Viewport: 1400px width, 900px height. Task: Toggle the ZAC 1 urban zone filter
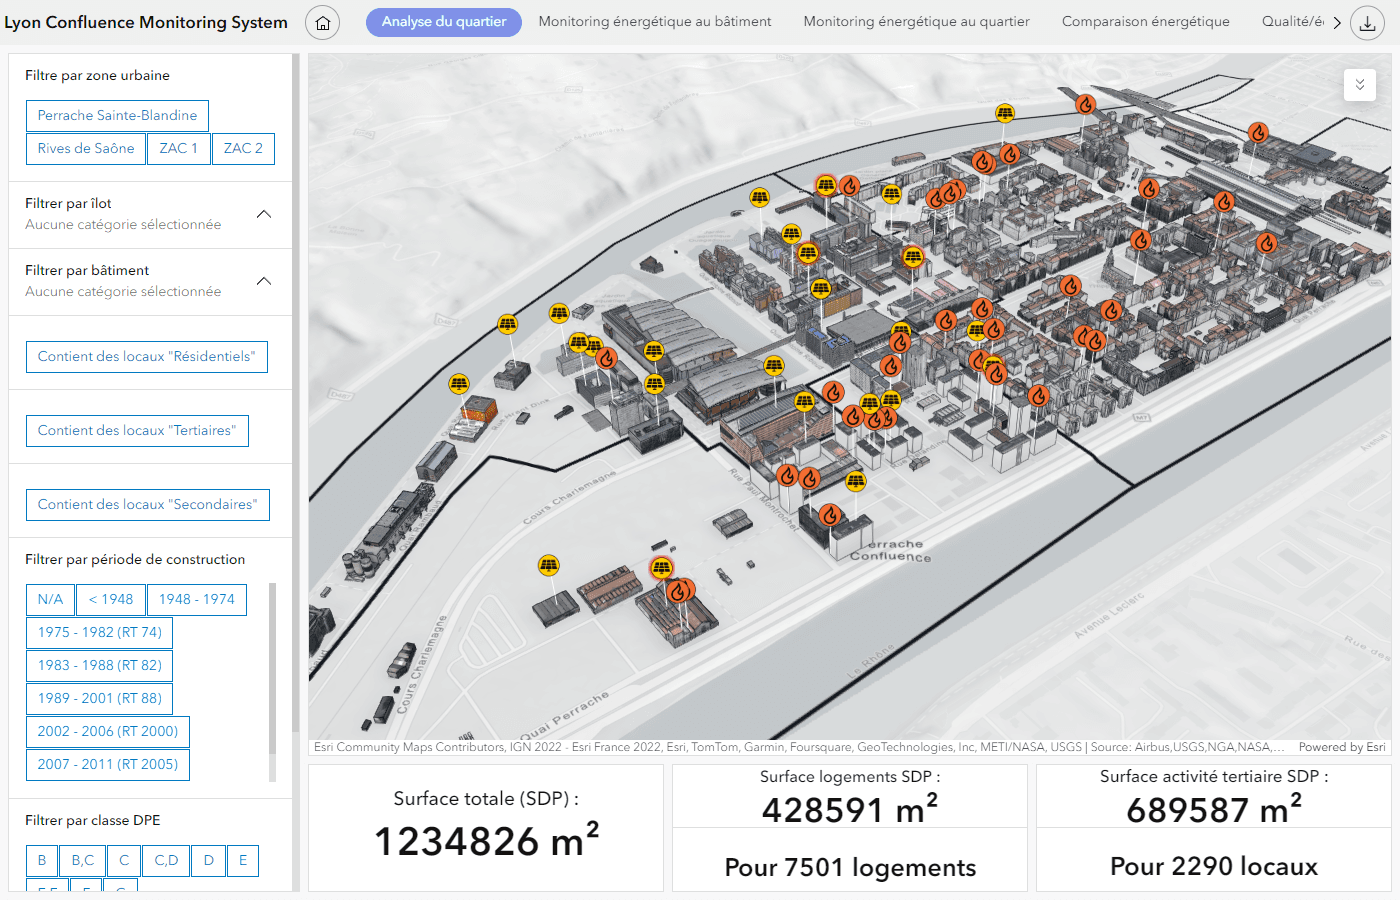tap(179, 148)
